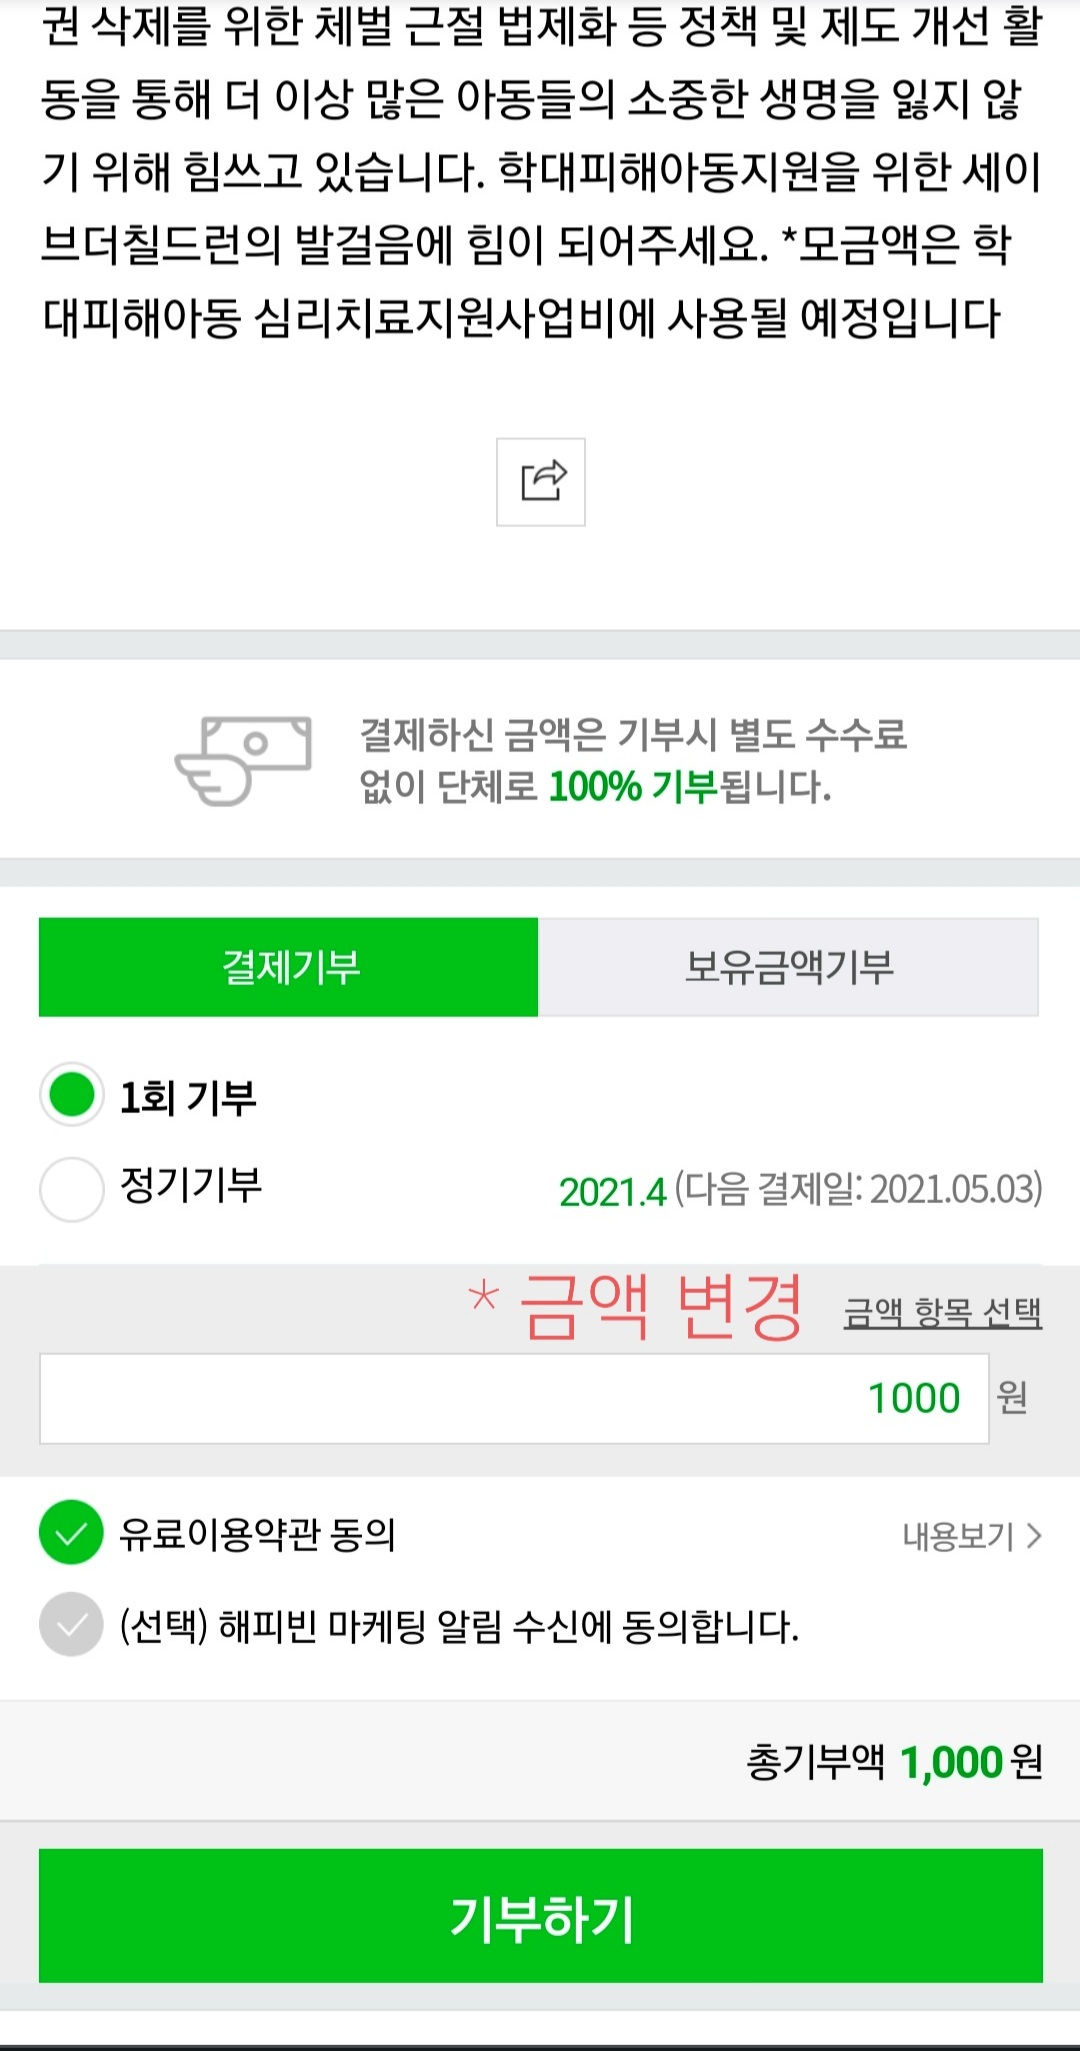Select the 1회 기부 radio button
Screen dimensions: 1080x2051
click(72, 1094)
